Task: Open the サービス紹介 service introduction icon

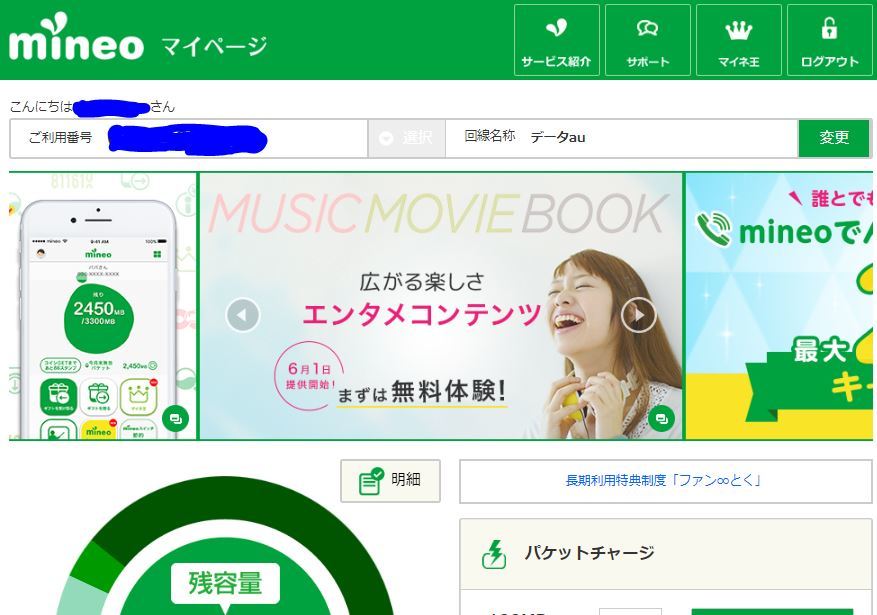Action: [556, 30]
